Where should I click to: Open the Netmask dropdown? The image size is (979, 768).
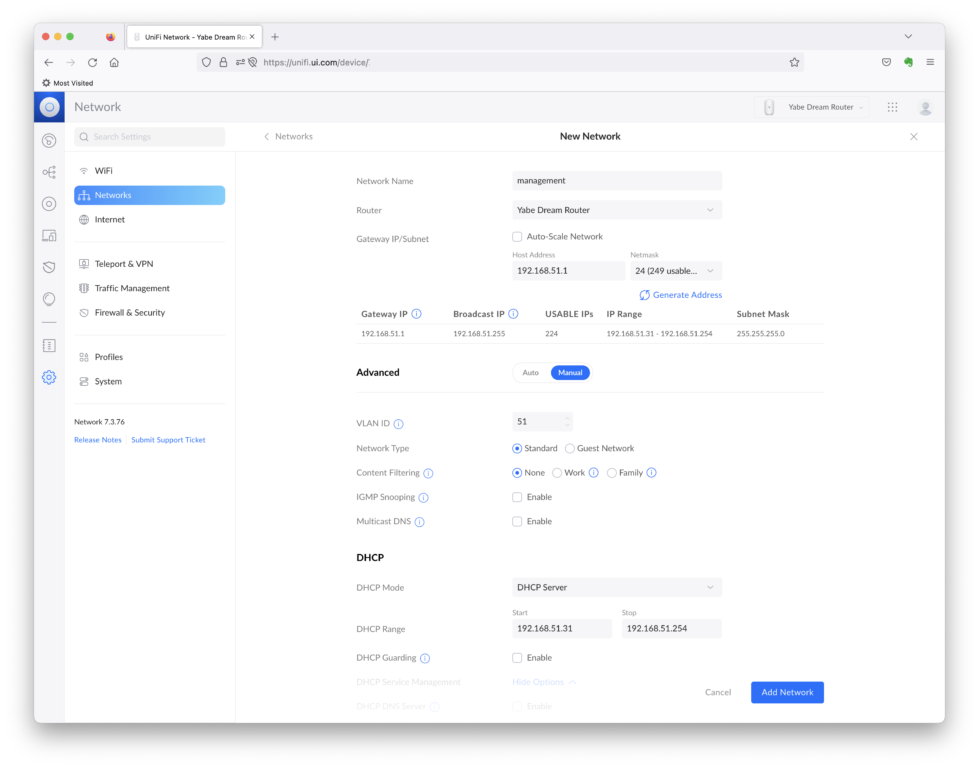click(676, 270)
